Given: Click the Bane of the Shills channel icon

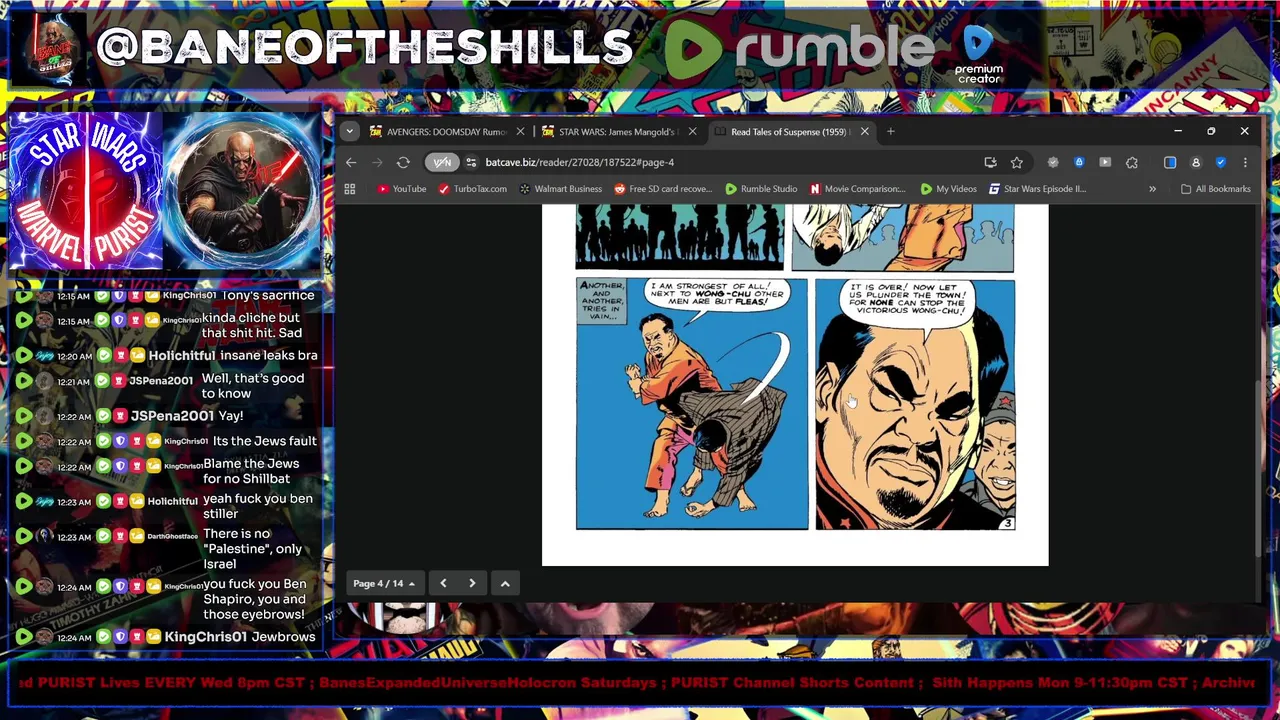Looking at the screenshot, I should 54,50.
